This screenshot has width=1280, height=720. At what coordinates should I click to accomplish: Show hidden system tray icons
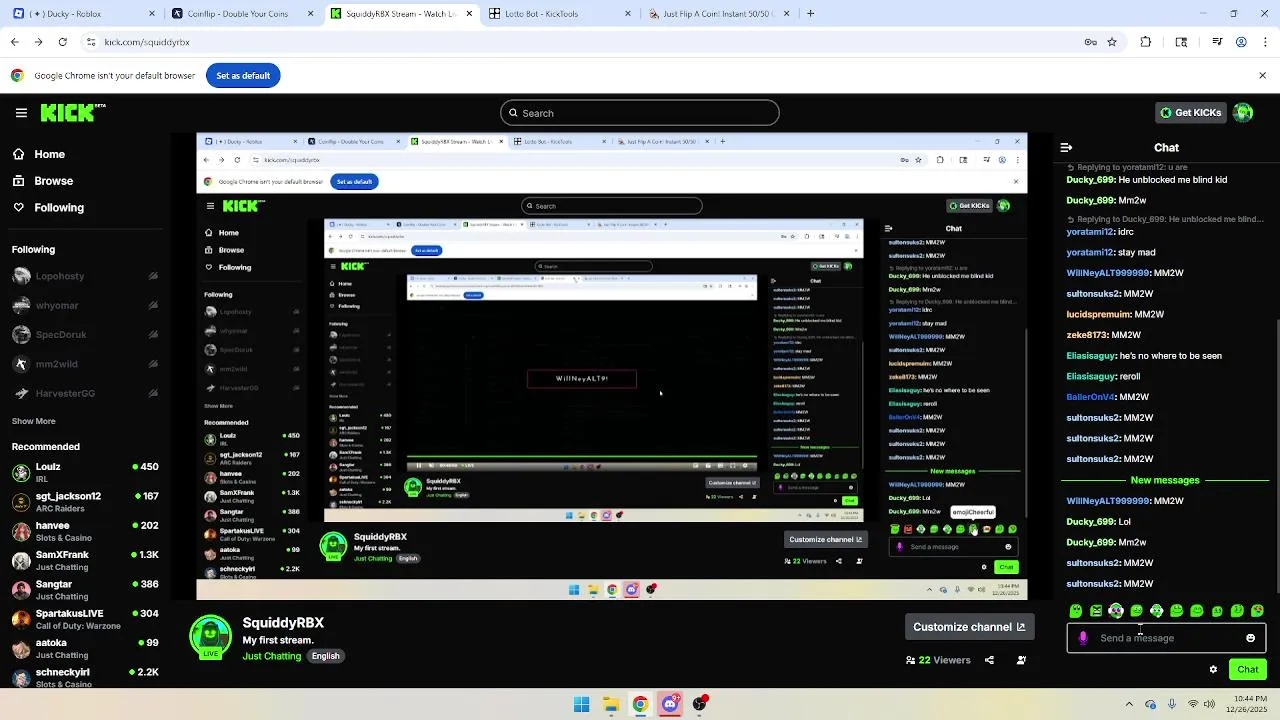[x=1129, y=704]
